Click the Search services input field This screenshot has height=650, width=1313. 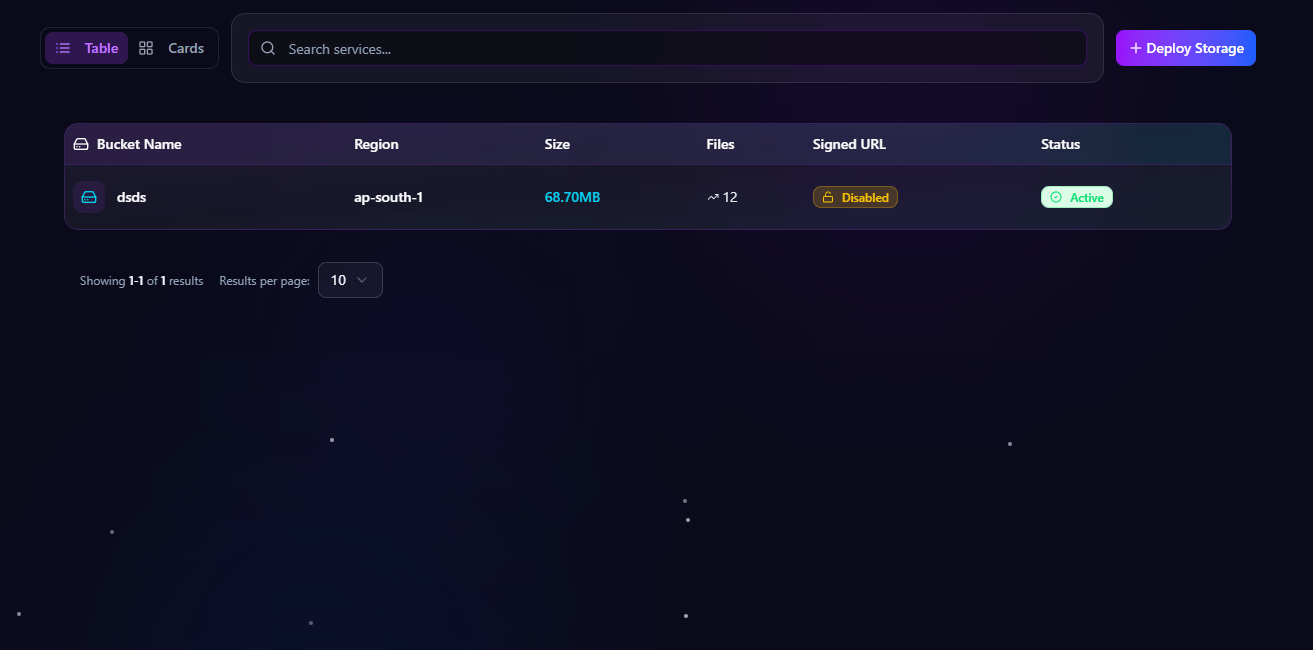pyautogui.click(x=667, y=48)
